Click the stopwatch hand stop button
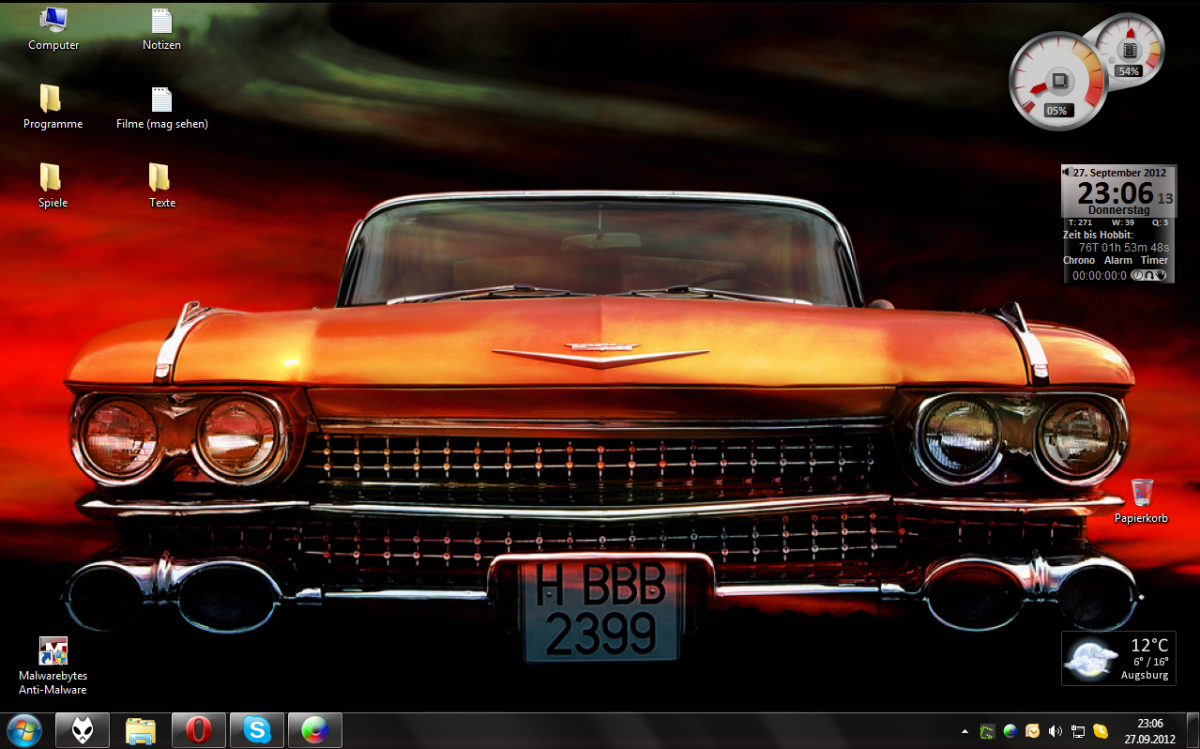The height and width of the screenshot is (749, 1200). coord(1162,275)
